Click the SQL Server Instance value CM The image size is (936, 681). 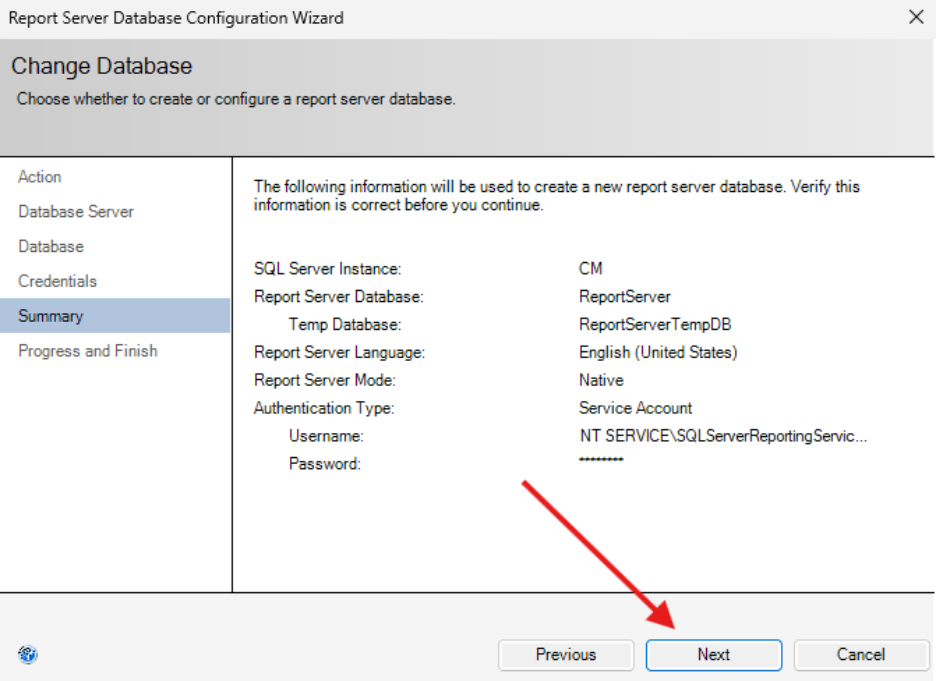tap(591, 269)
